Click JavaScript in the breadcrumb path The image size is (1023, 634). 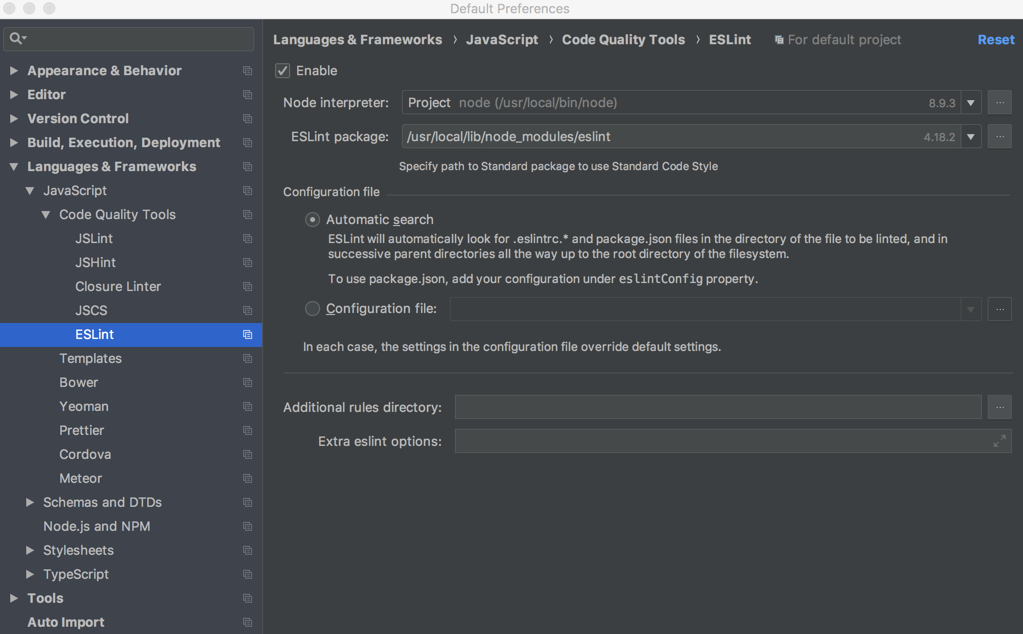(502, 40)
